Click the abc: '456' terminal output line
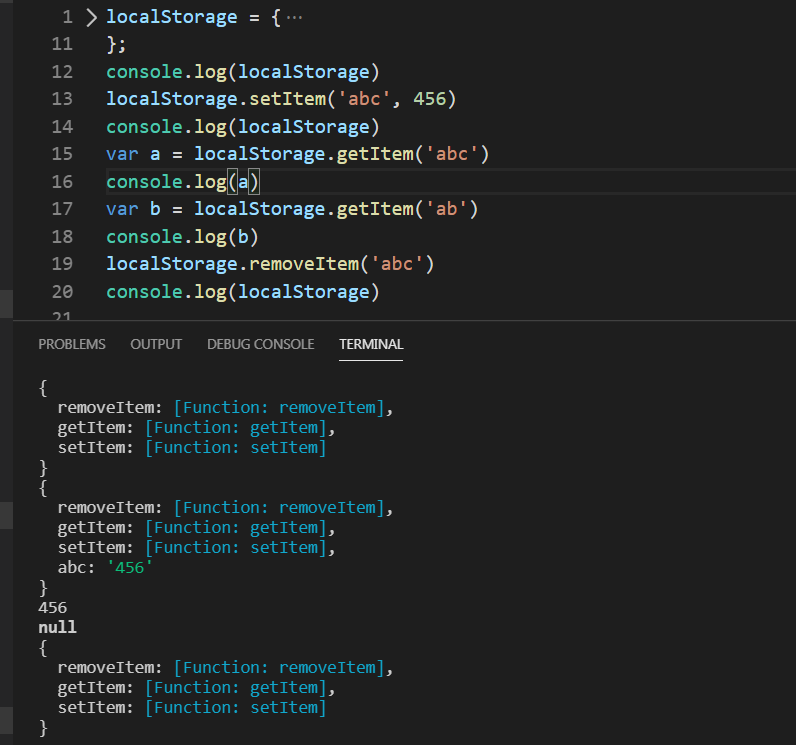The height and width of the screenshot is (745, 796). pos(106,567)
